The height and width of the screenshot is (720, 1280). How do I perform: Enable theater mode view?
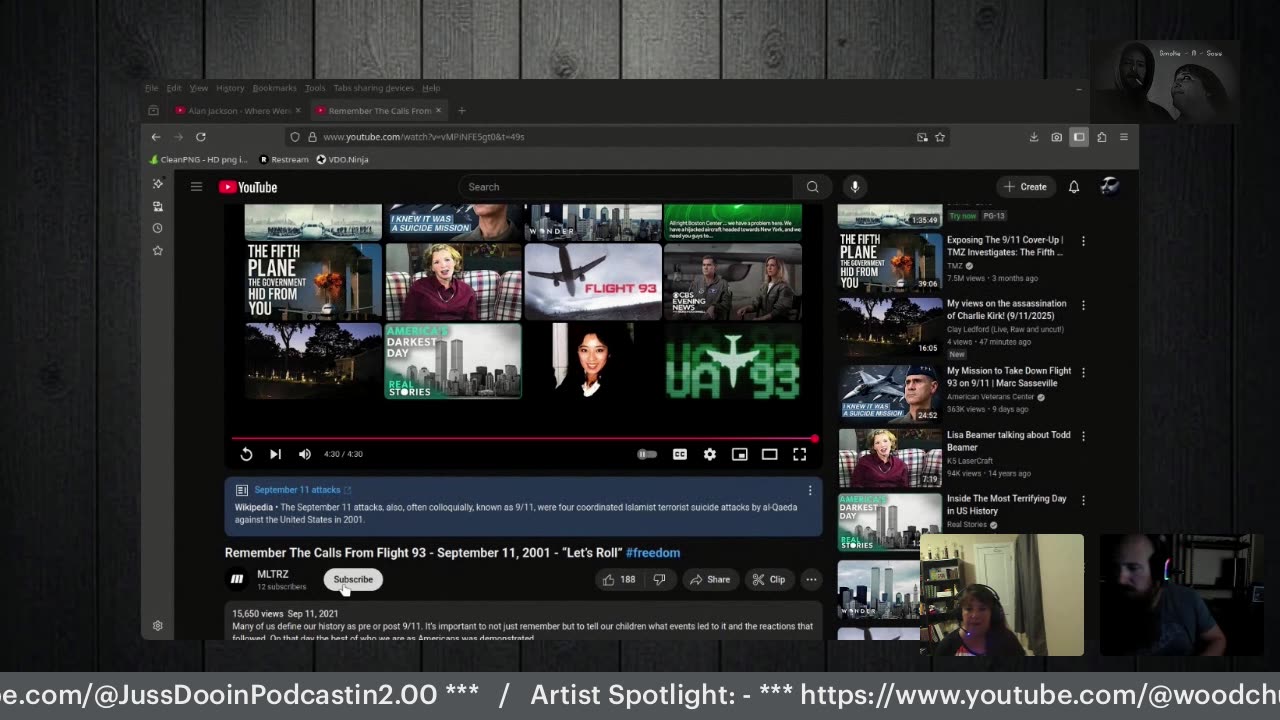(x=770, y=454)
